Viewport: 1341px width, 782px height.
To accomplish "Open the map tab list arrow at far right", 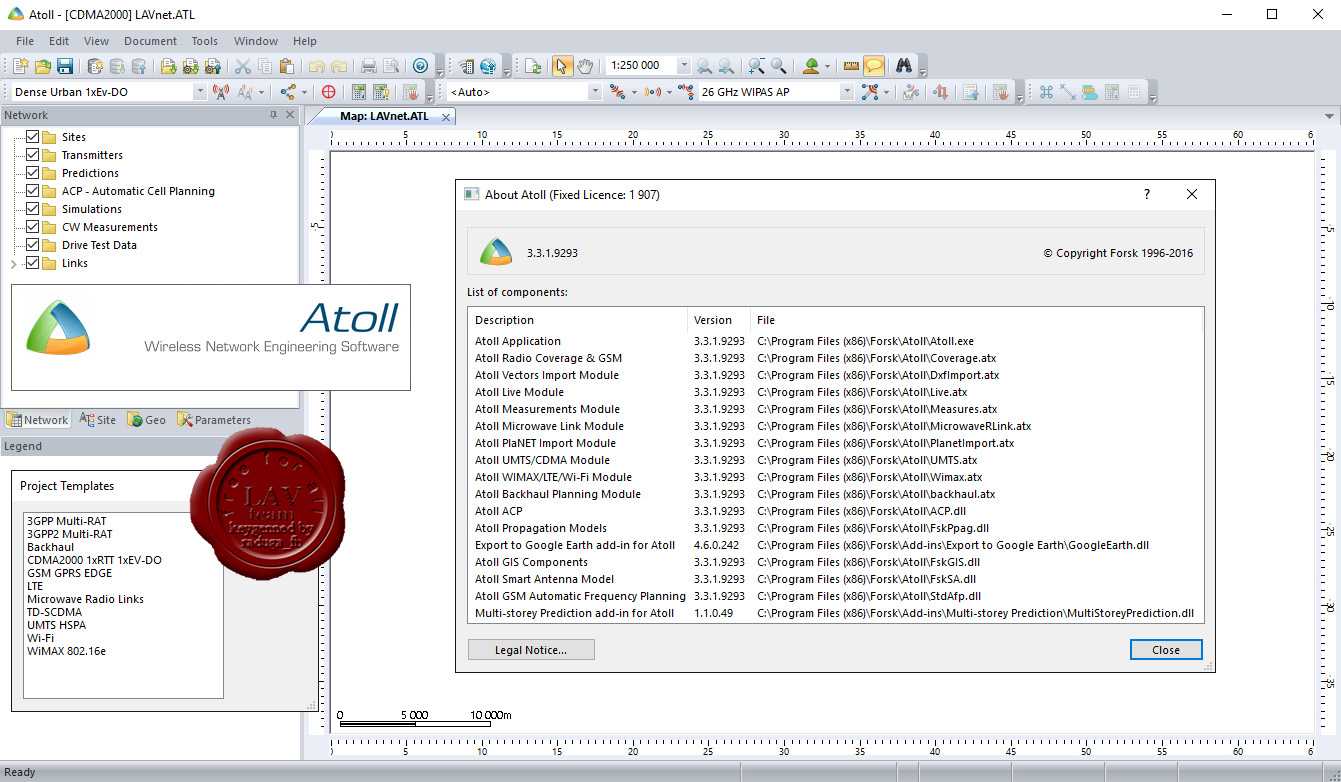I will point(1329,116).
